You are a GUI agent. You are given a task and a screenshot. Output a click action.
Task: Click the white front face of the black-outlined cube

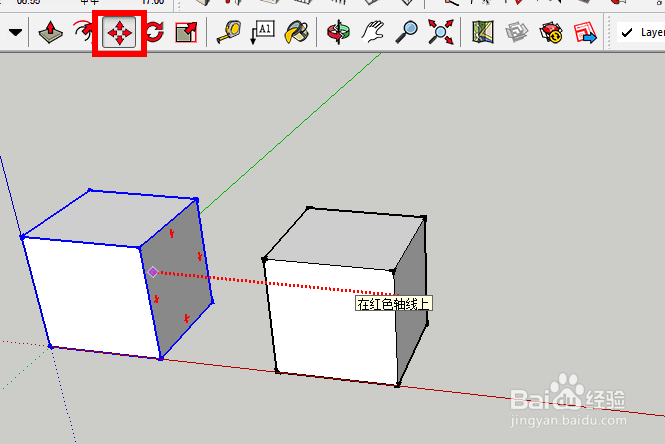333,322
